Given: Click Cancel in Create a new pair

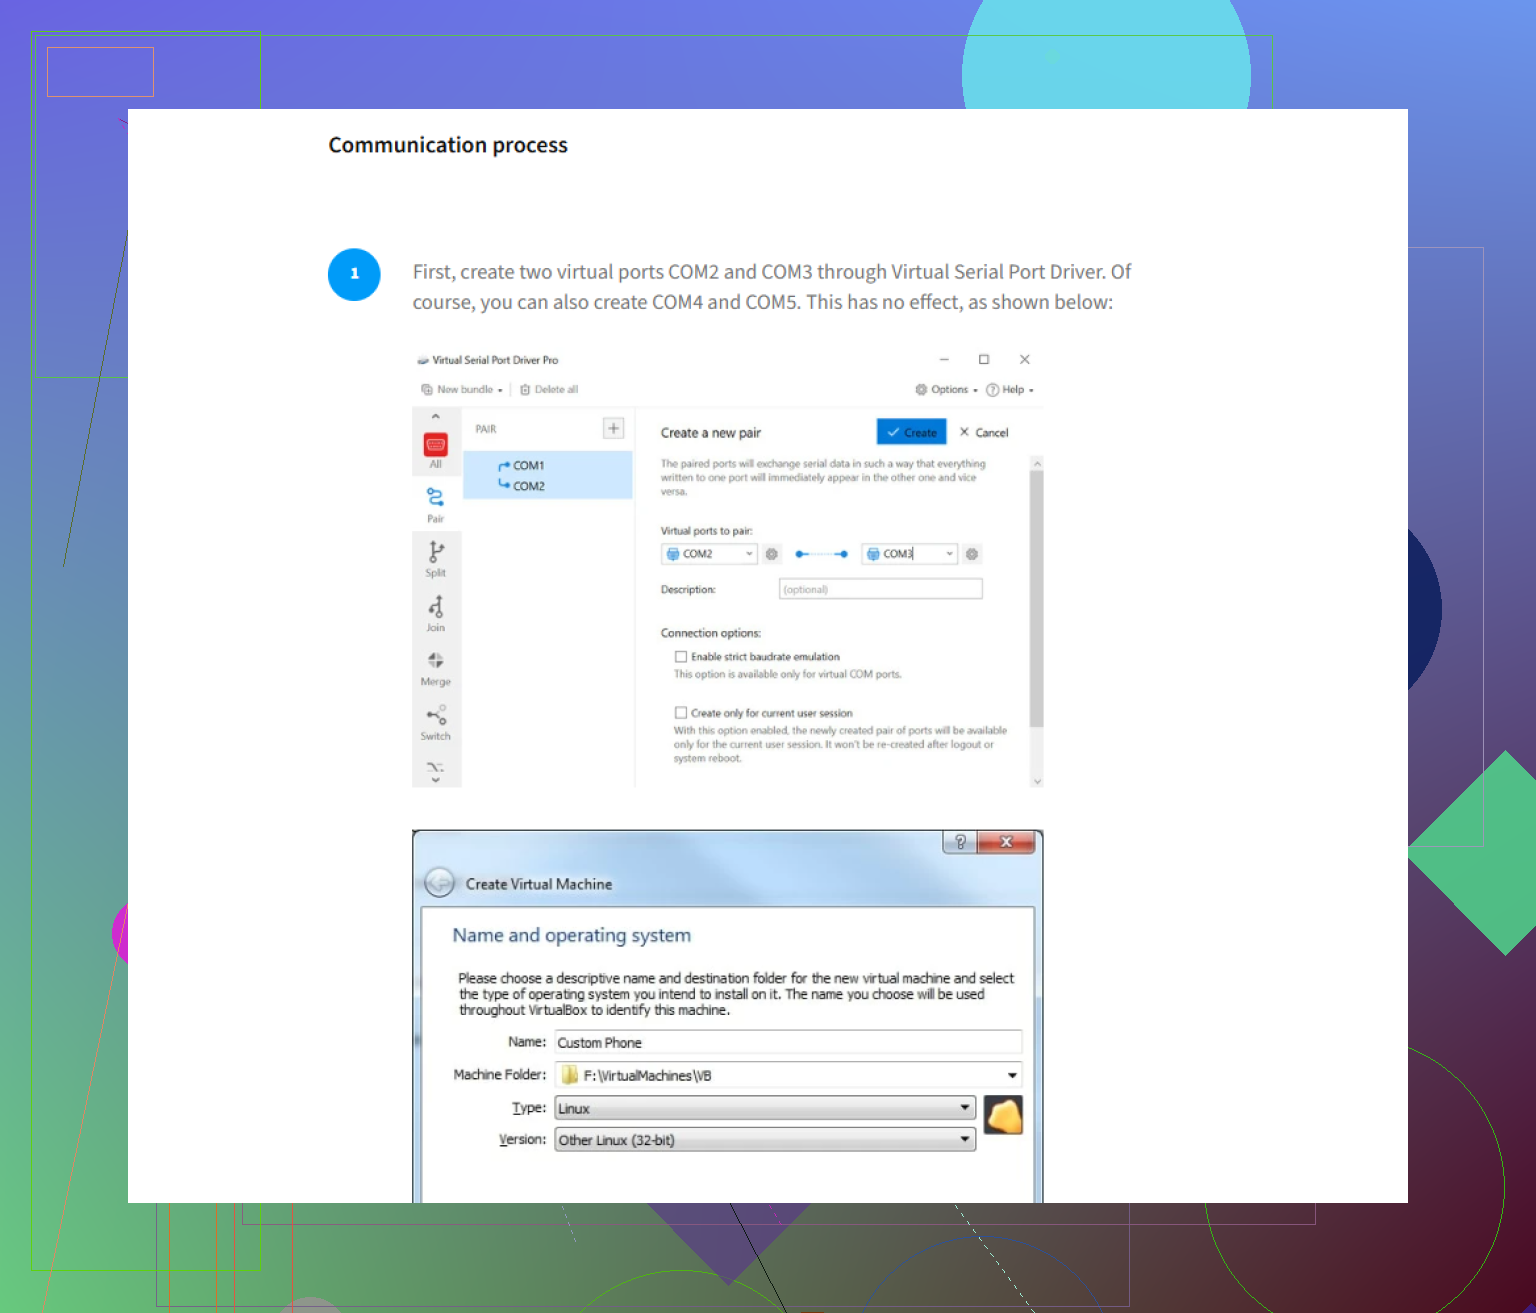Looking at the screenshot, I should pos(984,433).
